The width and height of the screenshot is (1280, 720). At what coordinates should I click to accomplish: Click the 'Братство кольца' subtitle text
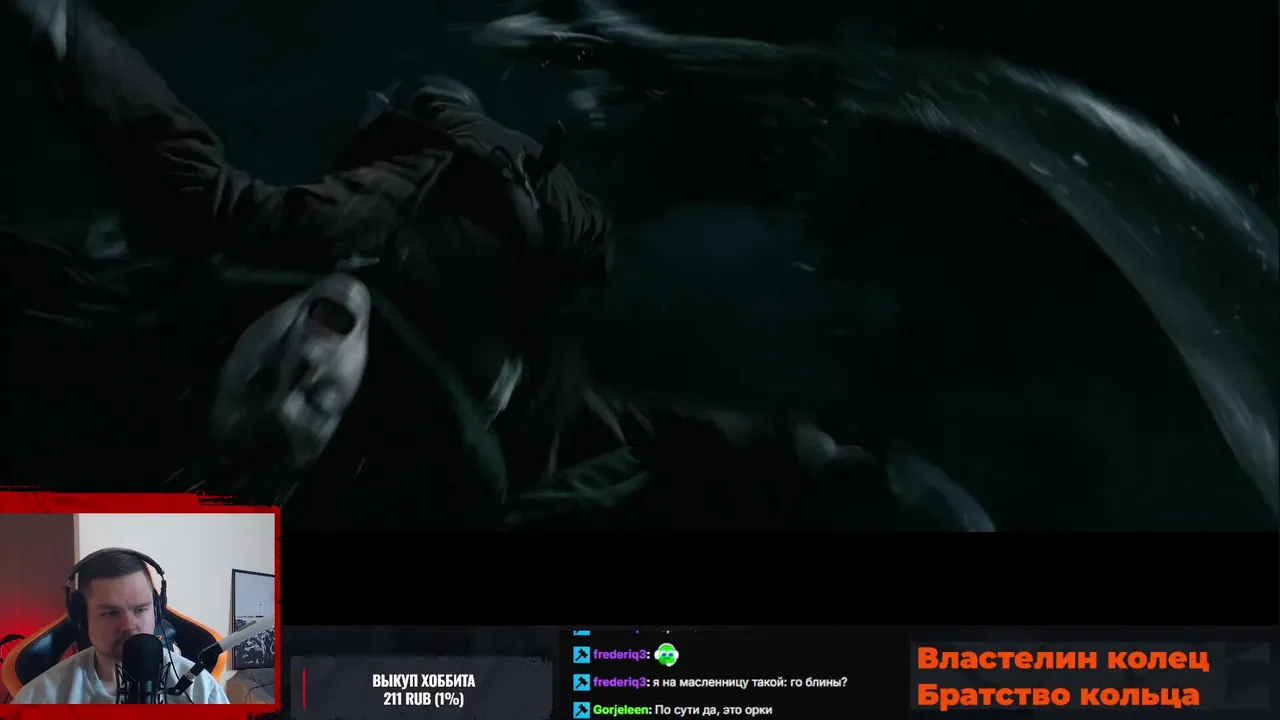(1058, 695)
